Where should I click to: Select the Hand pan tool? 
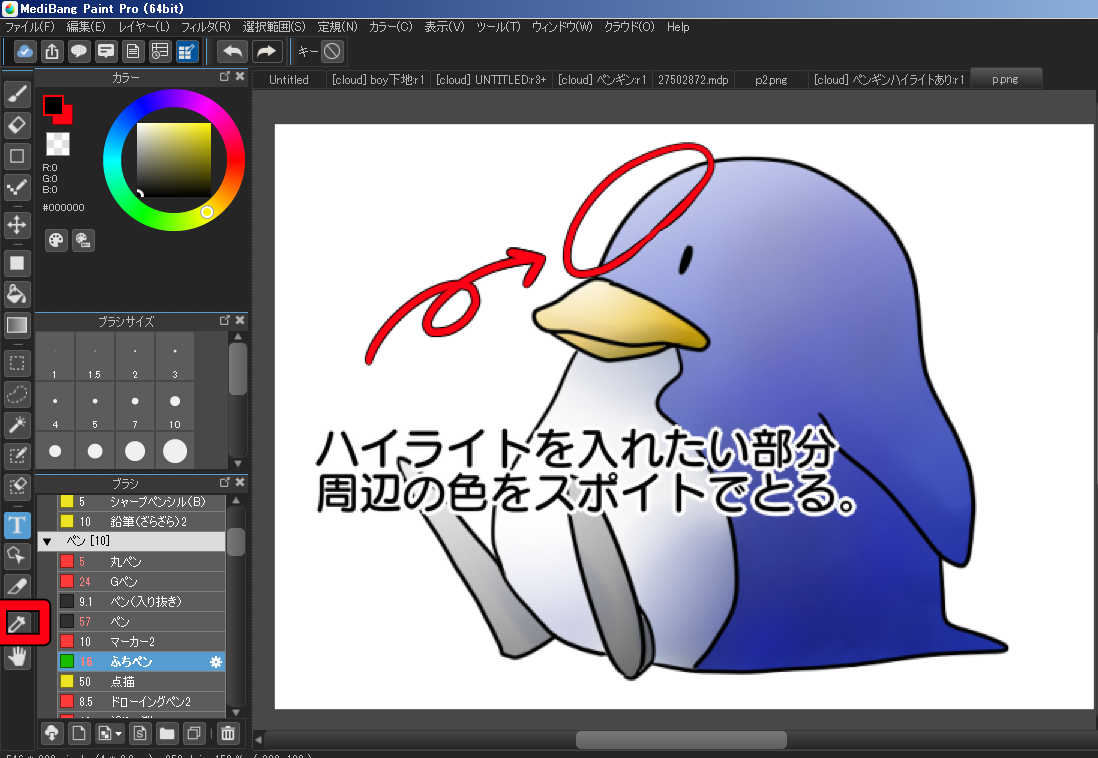coord(17,657)
